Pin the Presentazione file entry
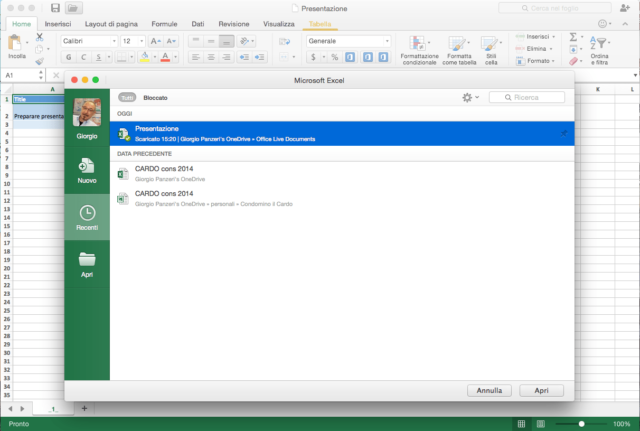Viewport: 640px width, 431px height. [564, 133]
